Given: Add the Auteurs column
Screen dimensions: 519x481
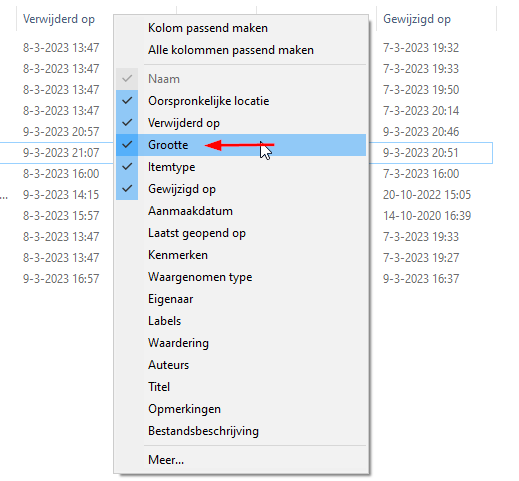Looking at the screenshot, I should pos(241,365).
